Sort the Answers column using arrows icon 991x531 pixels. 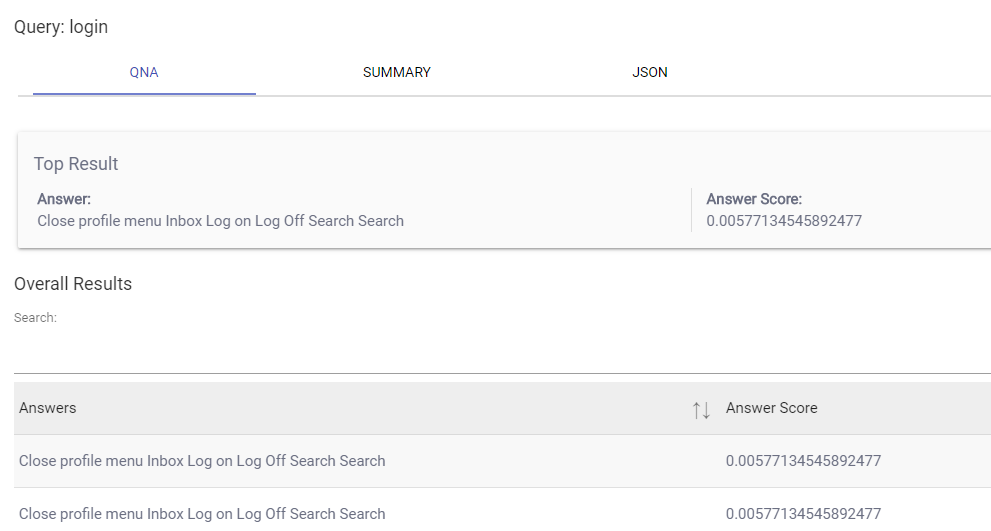click(701, 409)
